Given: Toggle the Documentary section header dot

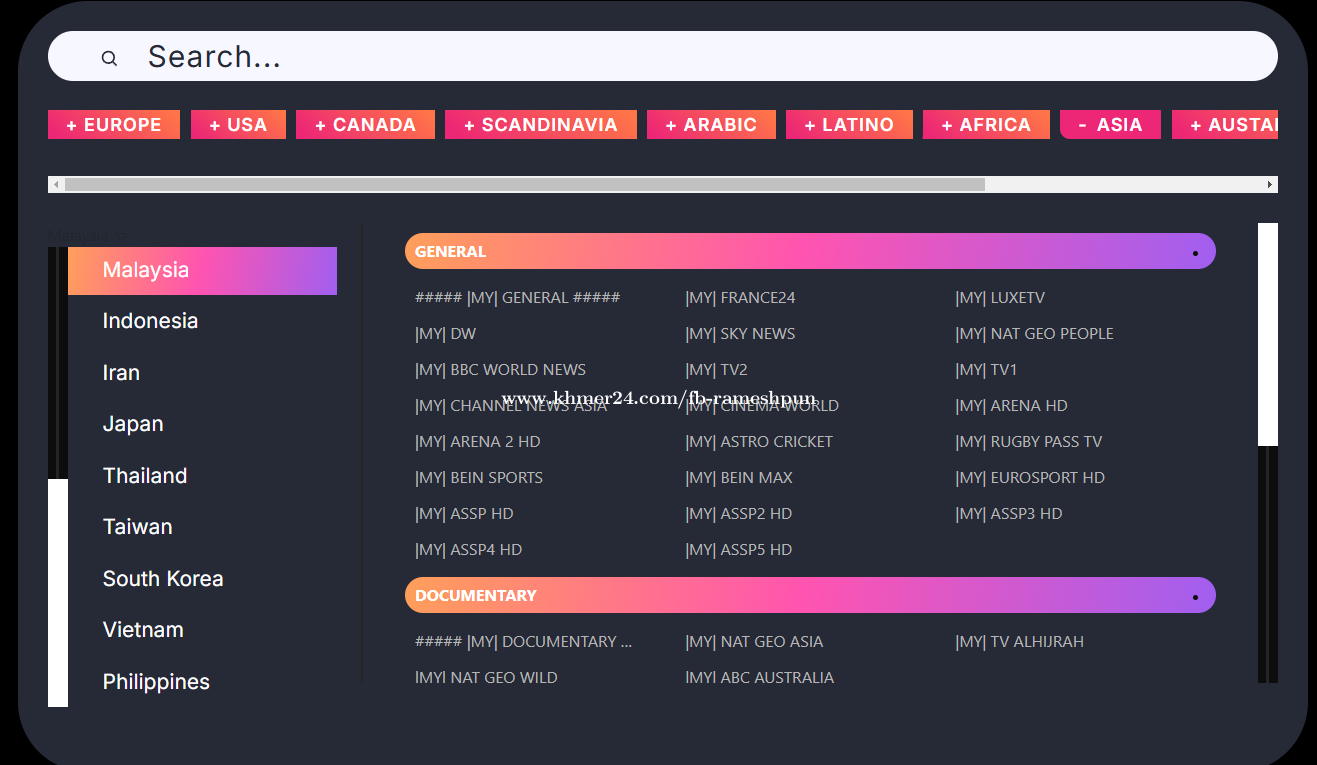Looking at the screenshot, I should pyautogui.click(x=1195, y=597).
